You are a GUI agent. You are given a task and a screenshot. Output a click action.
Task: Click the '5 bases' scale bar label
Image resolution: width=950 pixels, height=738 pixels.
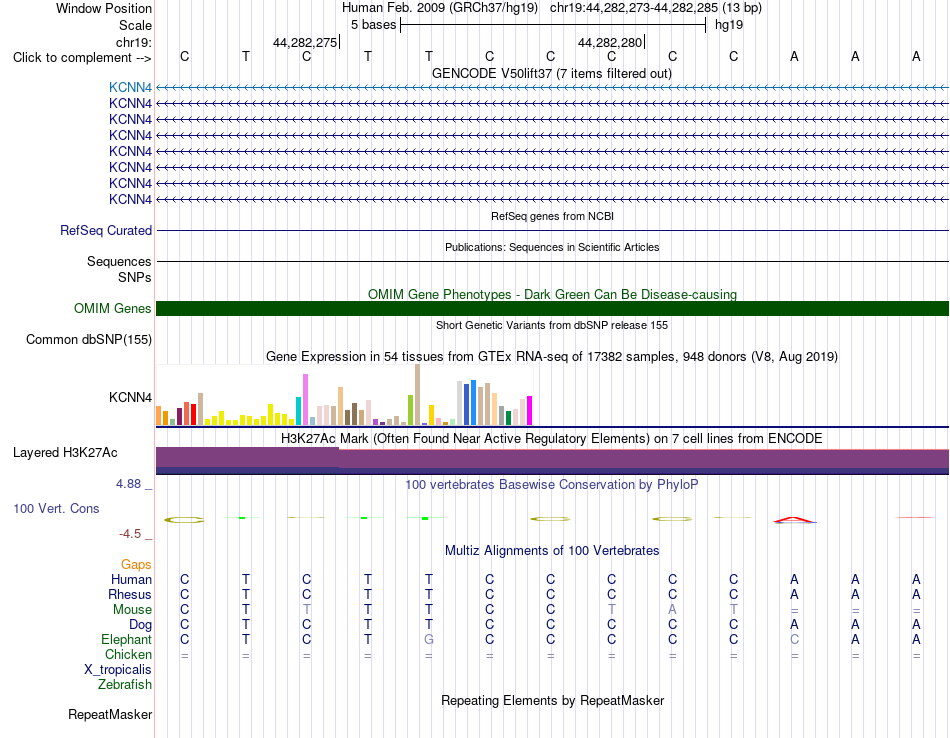[373, 25]
